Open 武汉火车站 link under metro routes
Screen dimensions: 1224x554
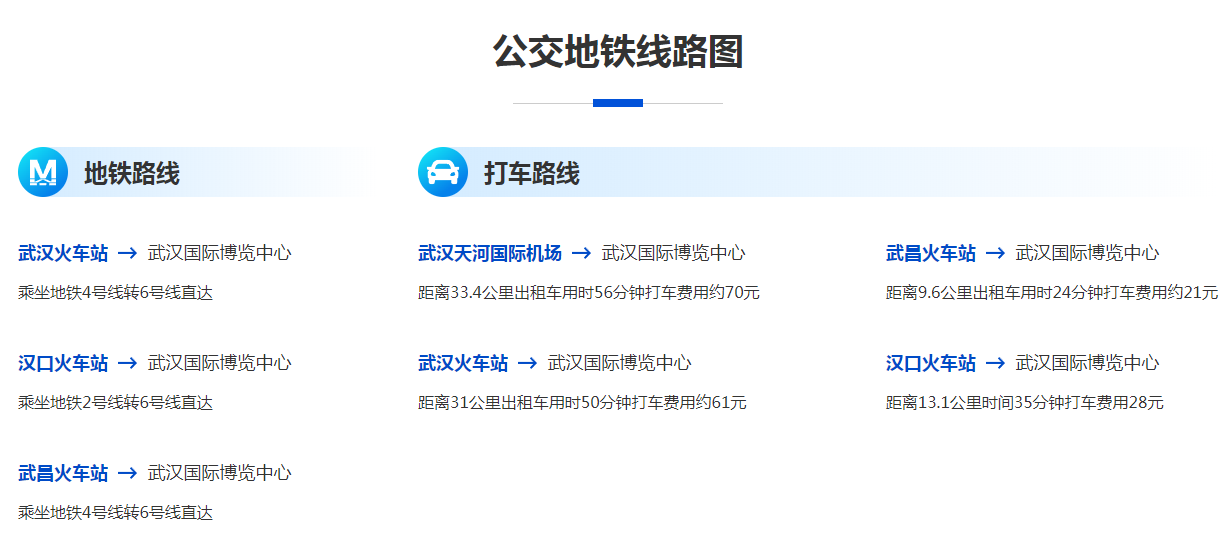click(x=63, y=253)
